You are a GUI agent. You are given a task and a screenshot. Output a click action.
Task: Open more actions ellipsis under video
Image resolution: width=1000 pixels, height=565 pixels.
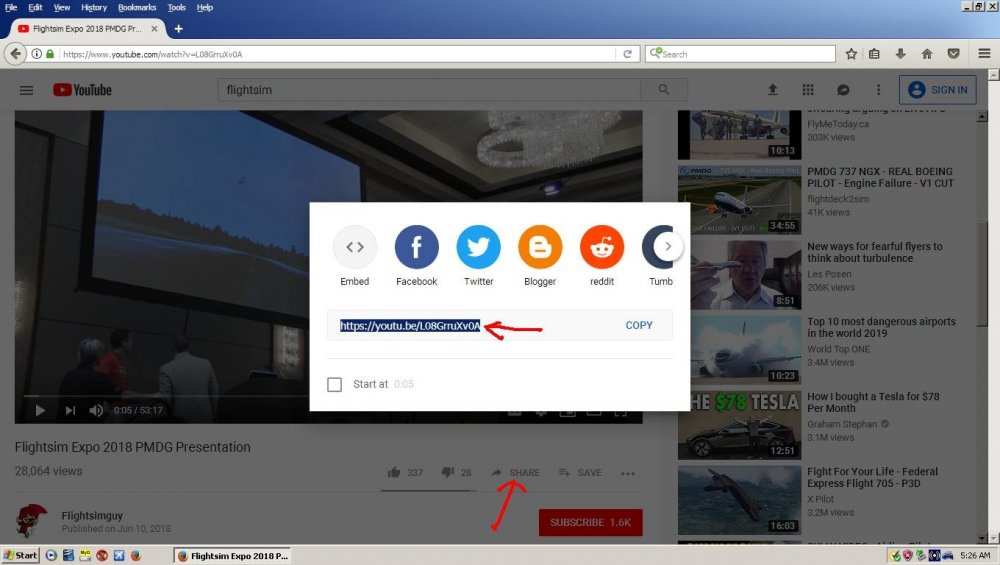628,473
